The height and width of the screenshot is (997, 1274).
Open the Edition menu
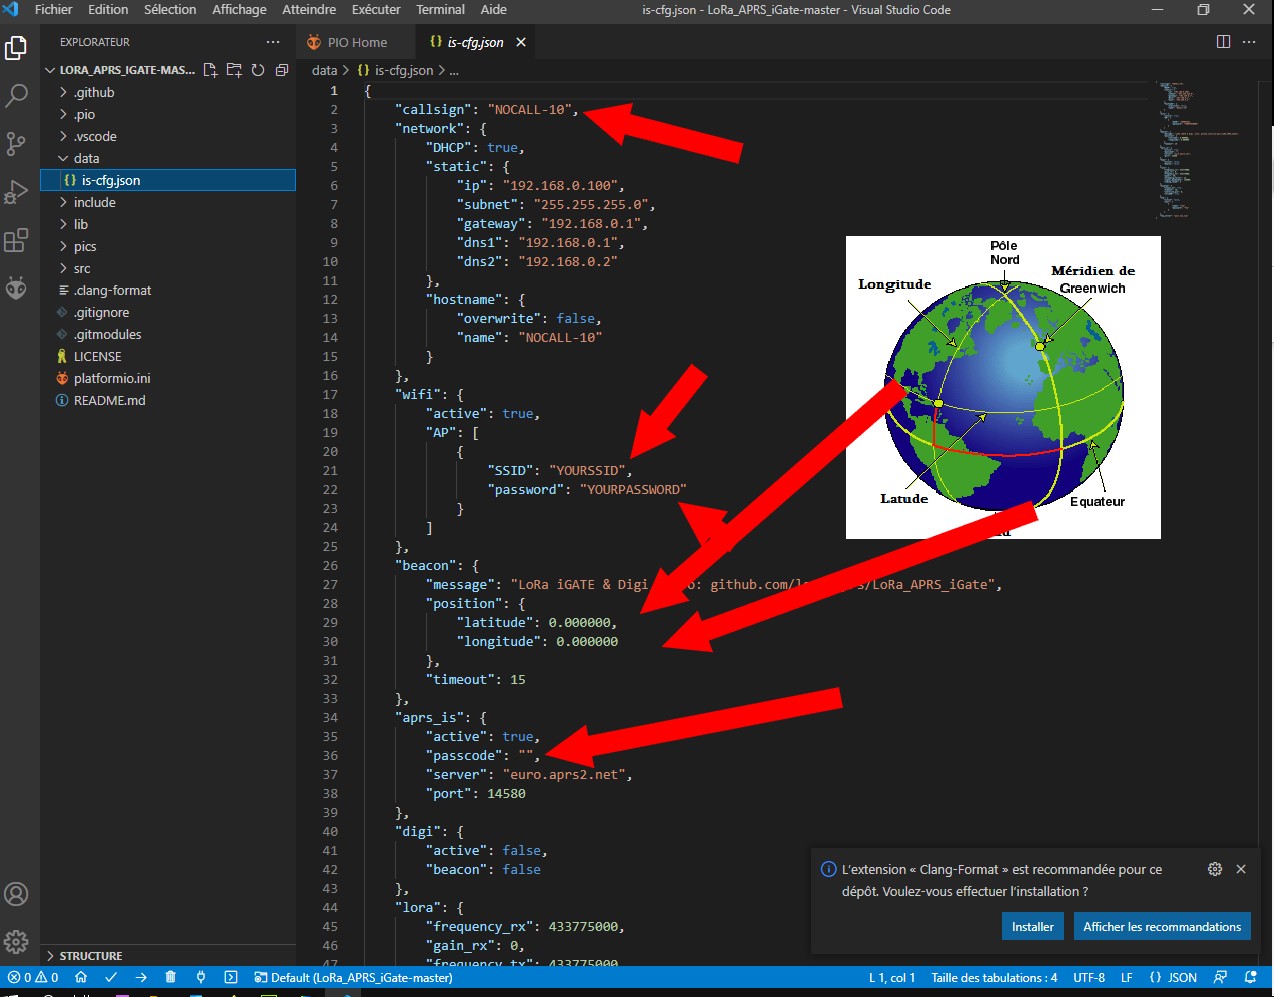(x=108, y=9)
